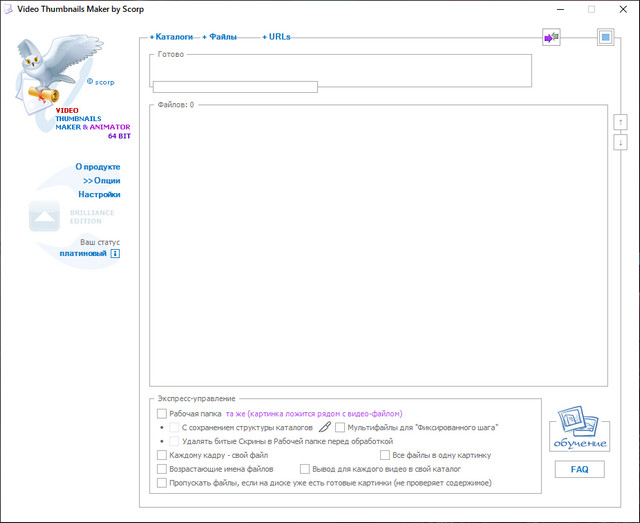Open the Файлы add menu

[222, 36]
